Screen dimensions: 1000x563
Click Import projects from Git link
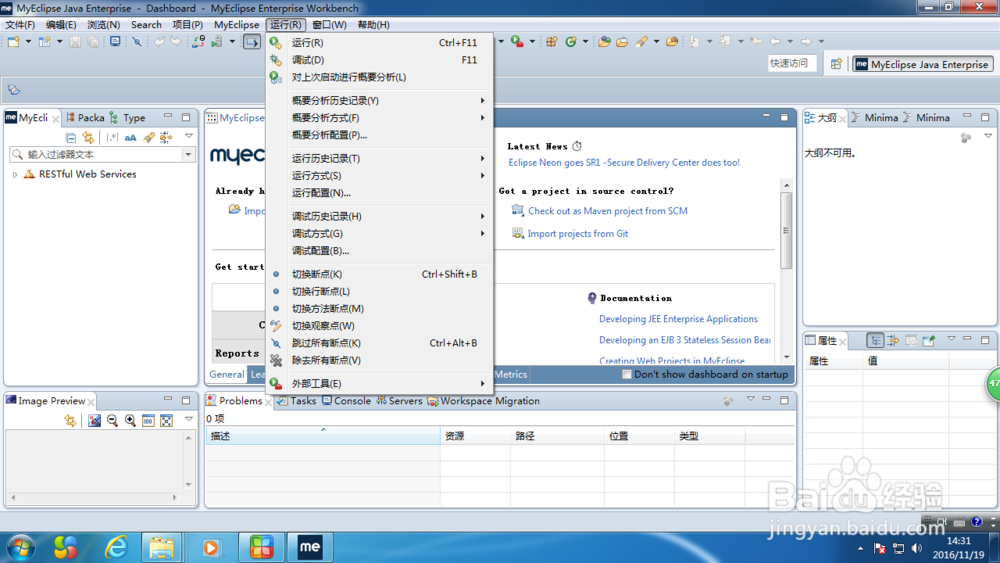[x=577, y=234]
